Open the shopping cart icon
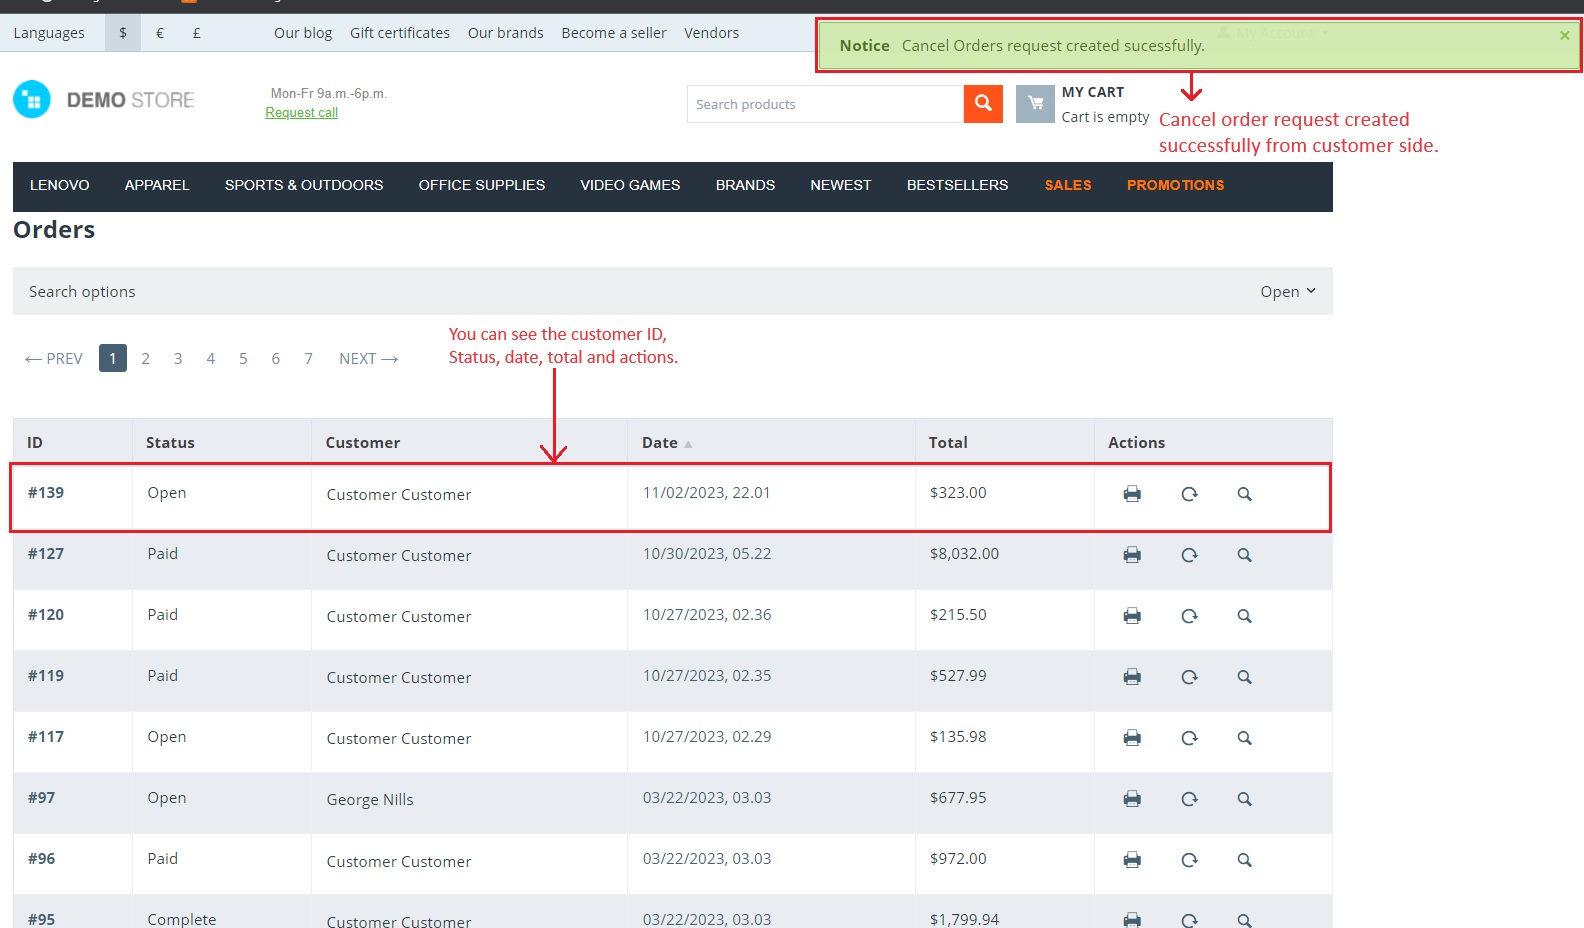Image resolution: width=1584 pixels, height=928 pixels. (1035, 103)
